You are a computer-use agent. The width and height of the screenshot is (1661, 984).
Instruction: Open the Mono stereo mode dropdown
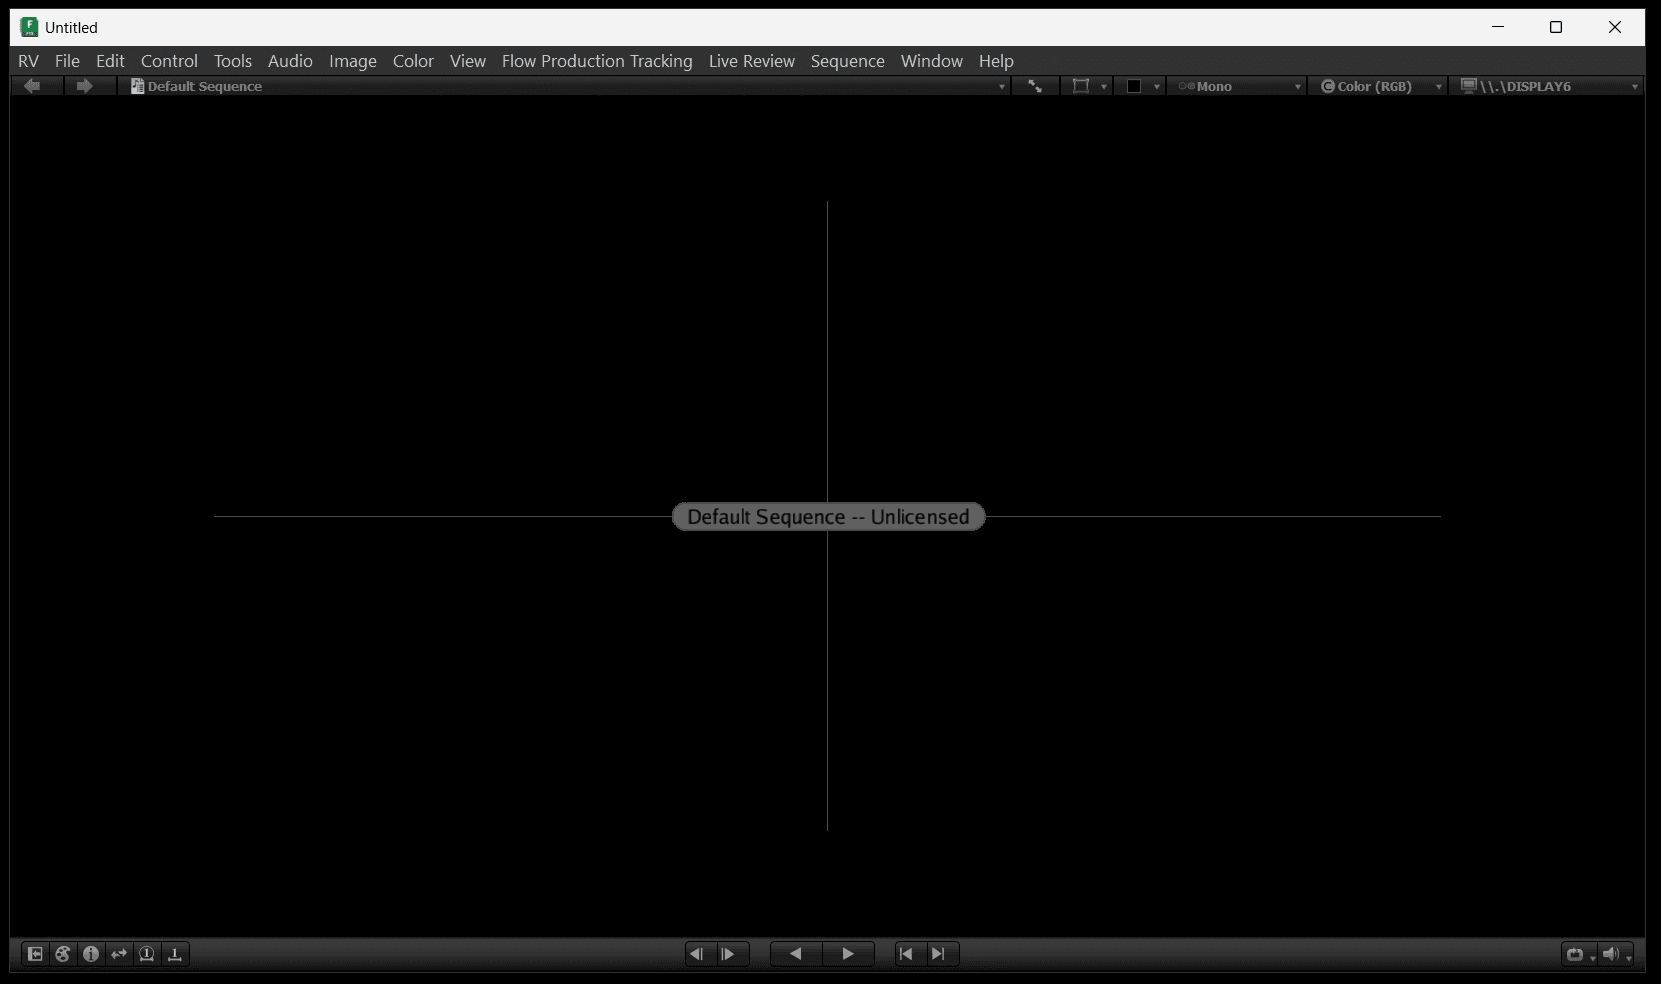click(1238, 86)
